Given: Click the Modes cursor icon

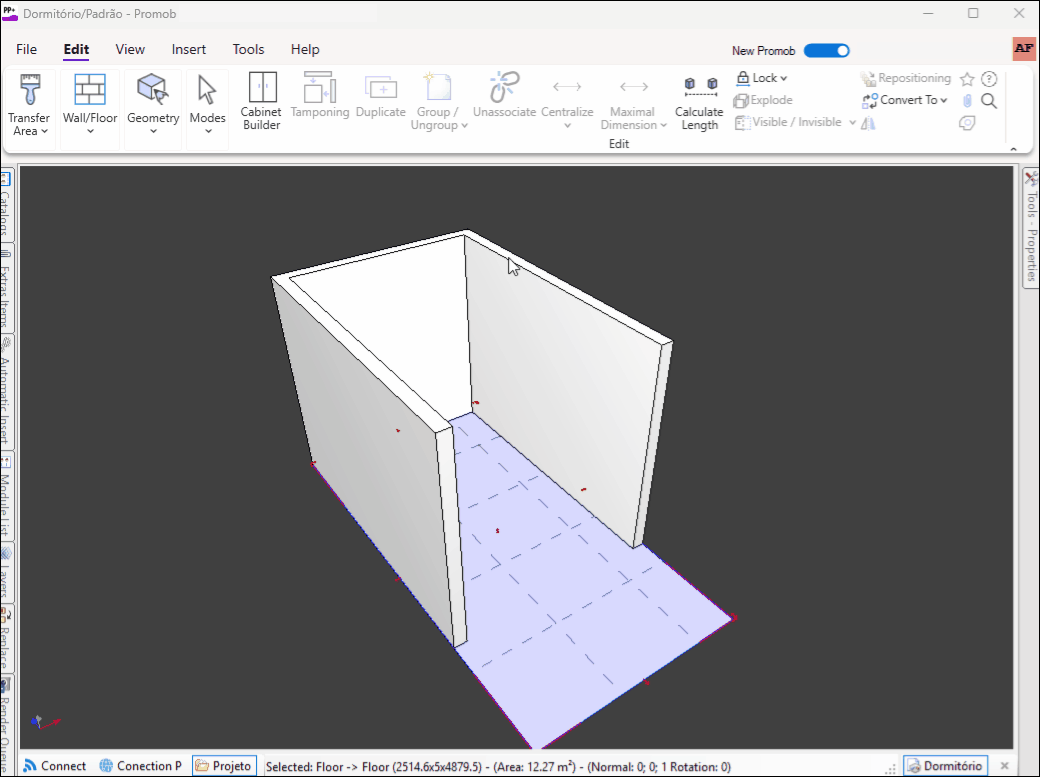Looking at the screenshot, I should point(207,90).
